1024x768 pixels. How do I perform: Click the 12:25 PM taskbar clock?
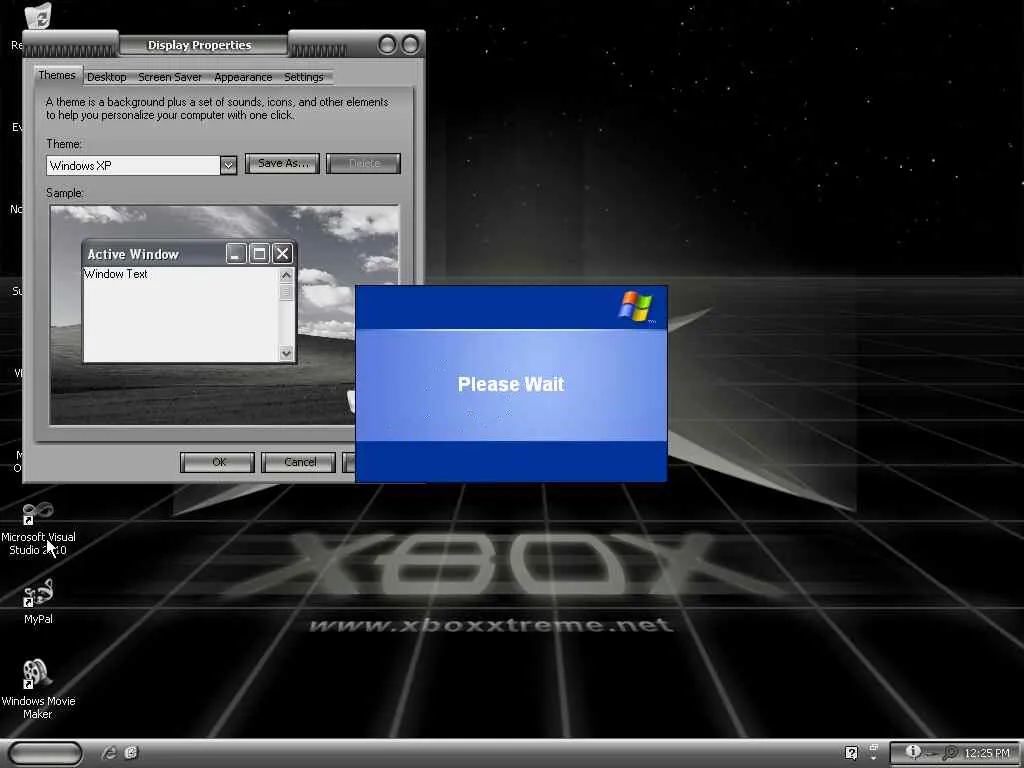pos(986,753)
